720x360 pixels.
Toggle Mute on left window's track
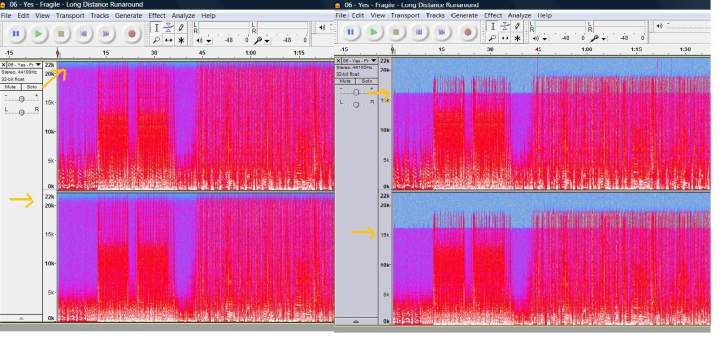click(11, 87)
